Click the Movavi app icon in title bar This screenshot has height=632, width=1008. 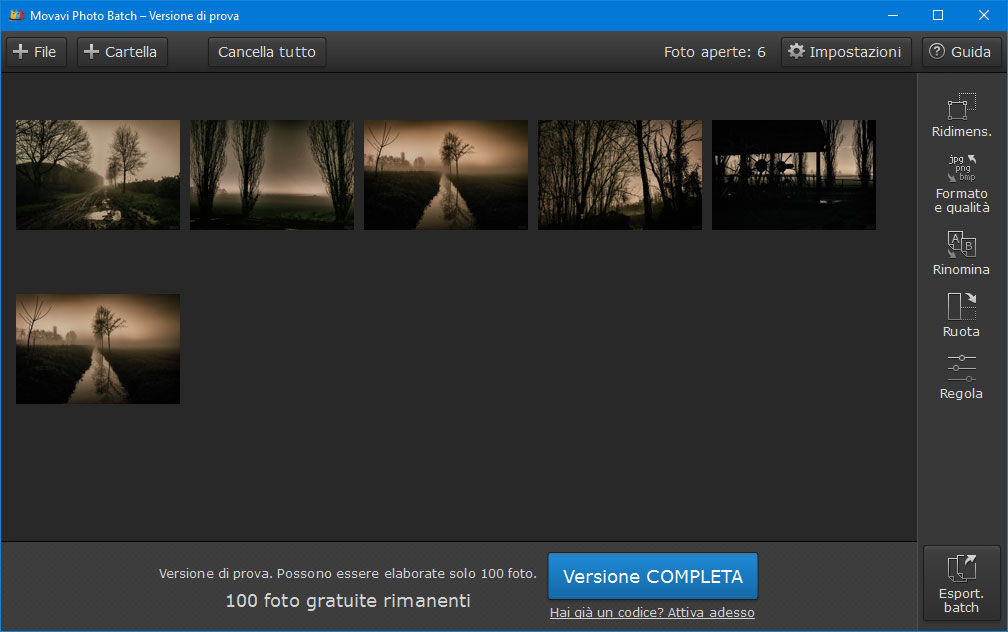click(x=15, y=15)
